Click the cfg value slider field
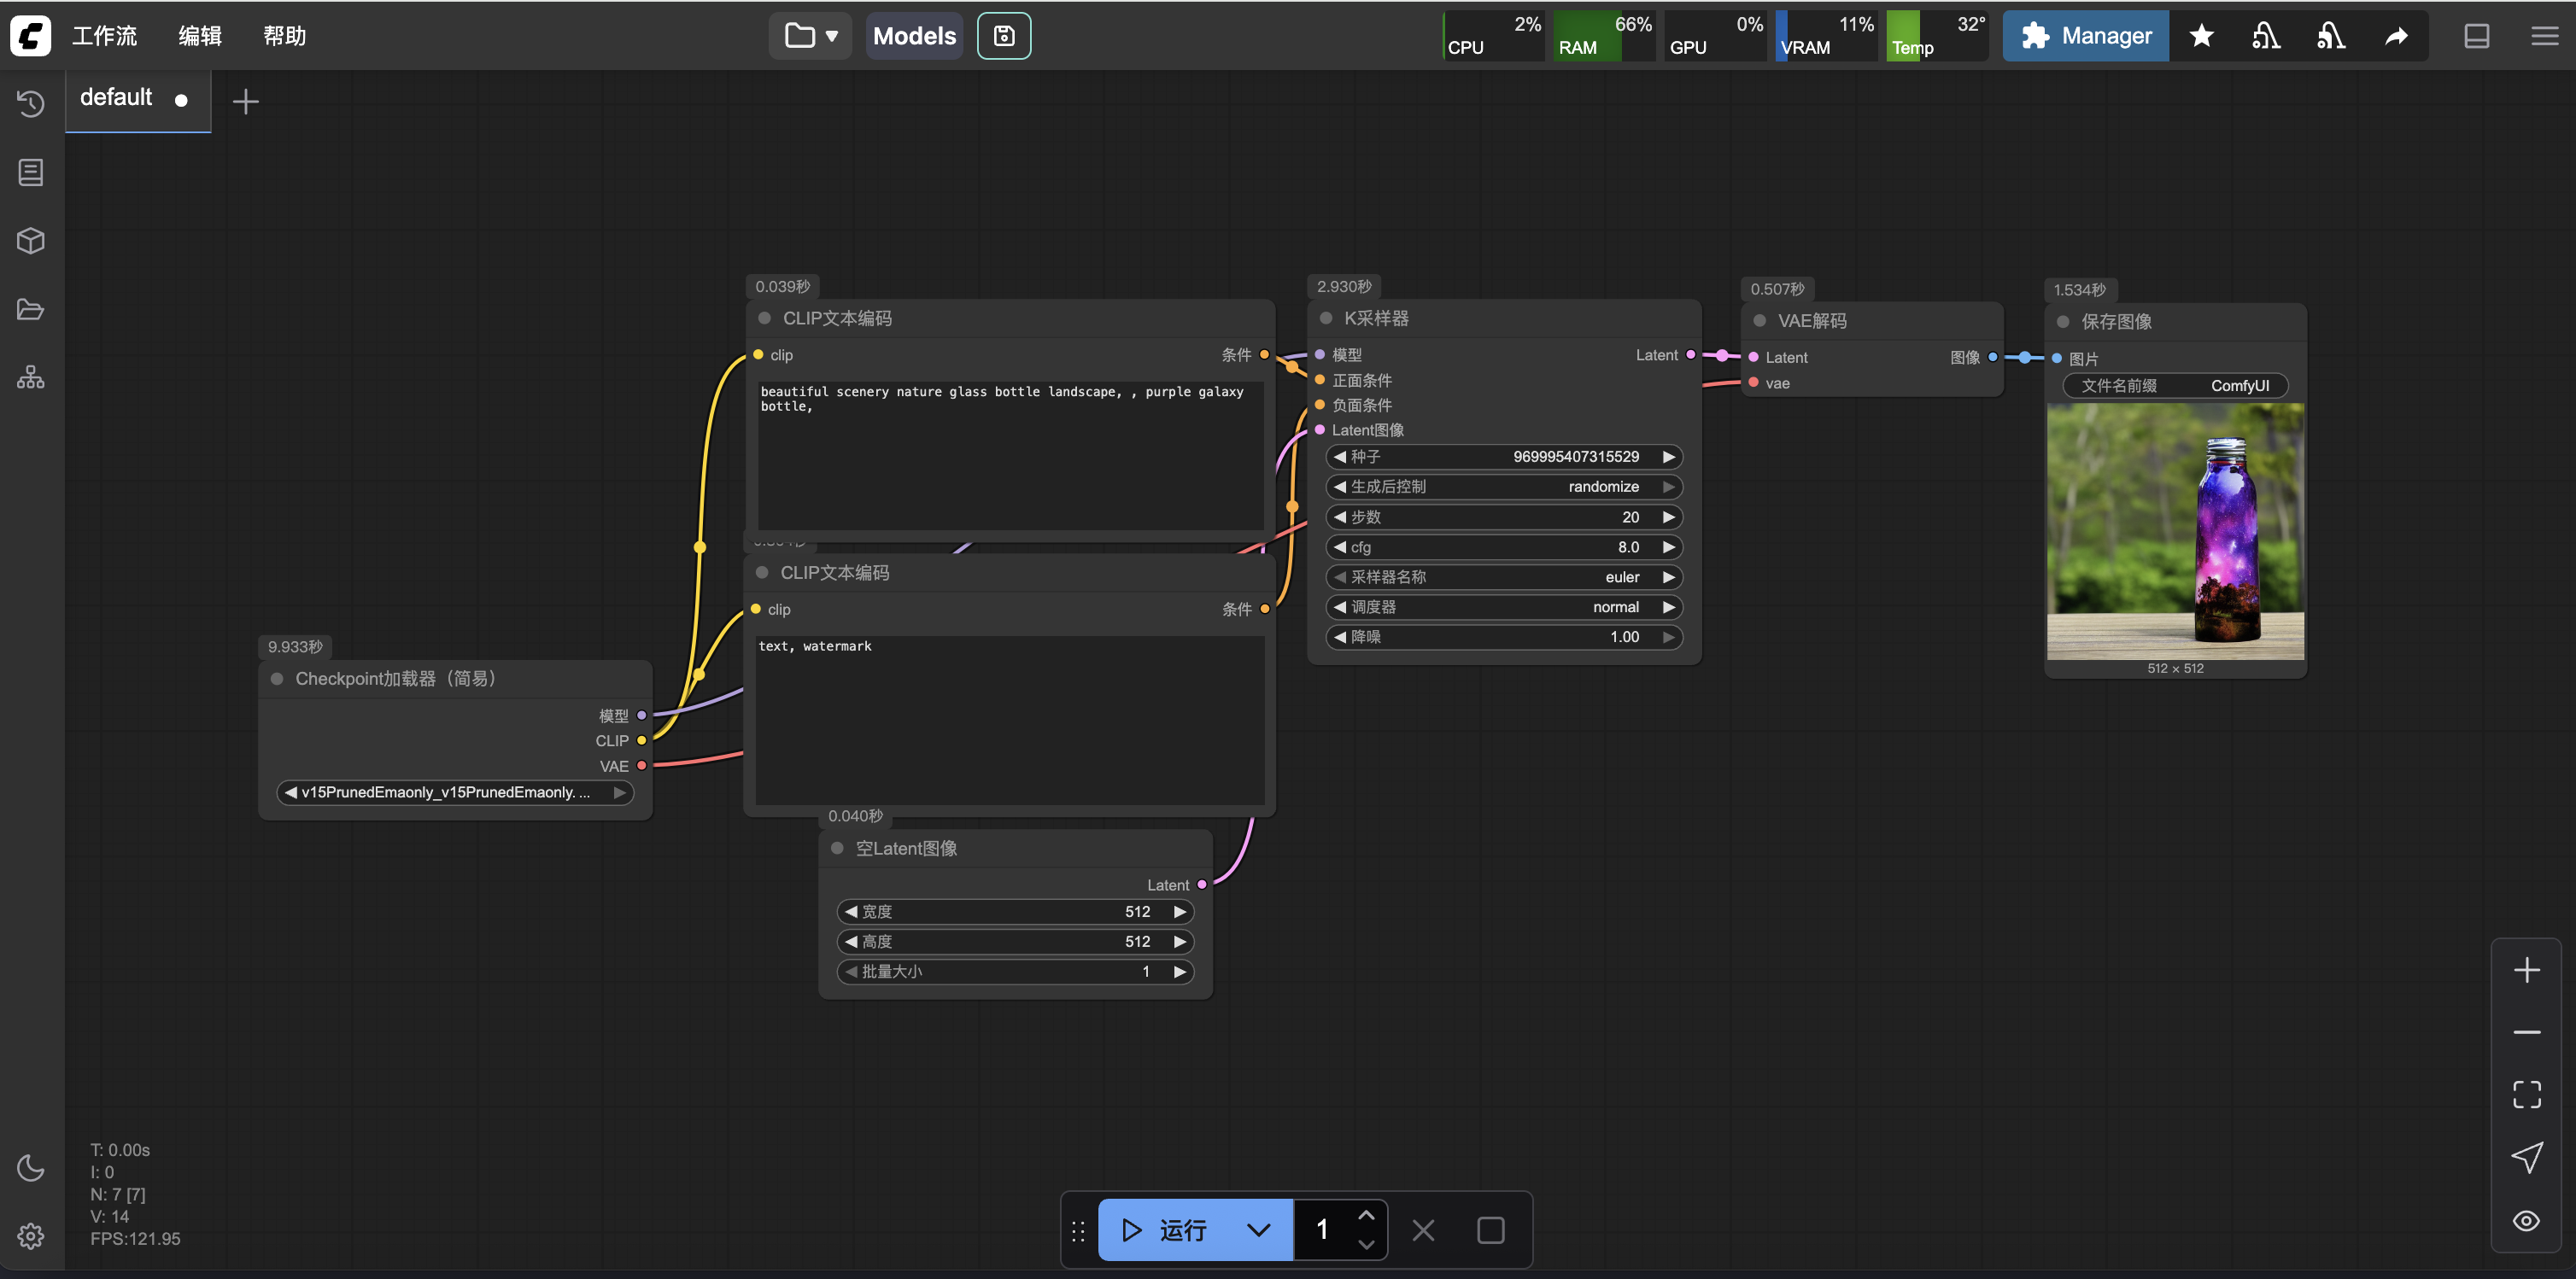The height and width of the screenshot is (1279, 2576). click(x=1503, y=547)
